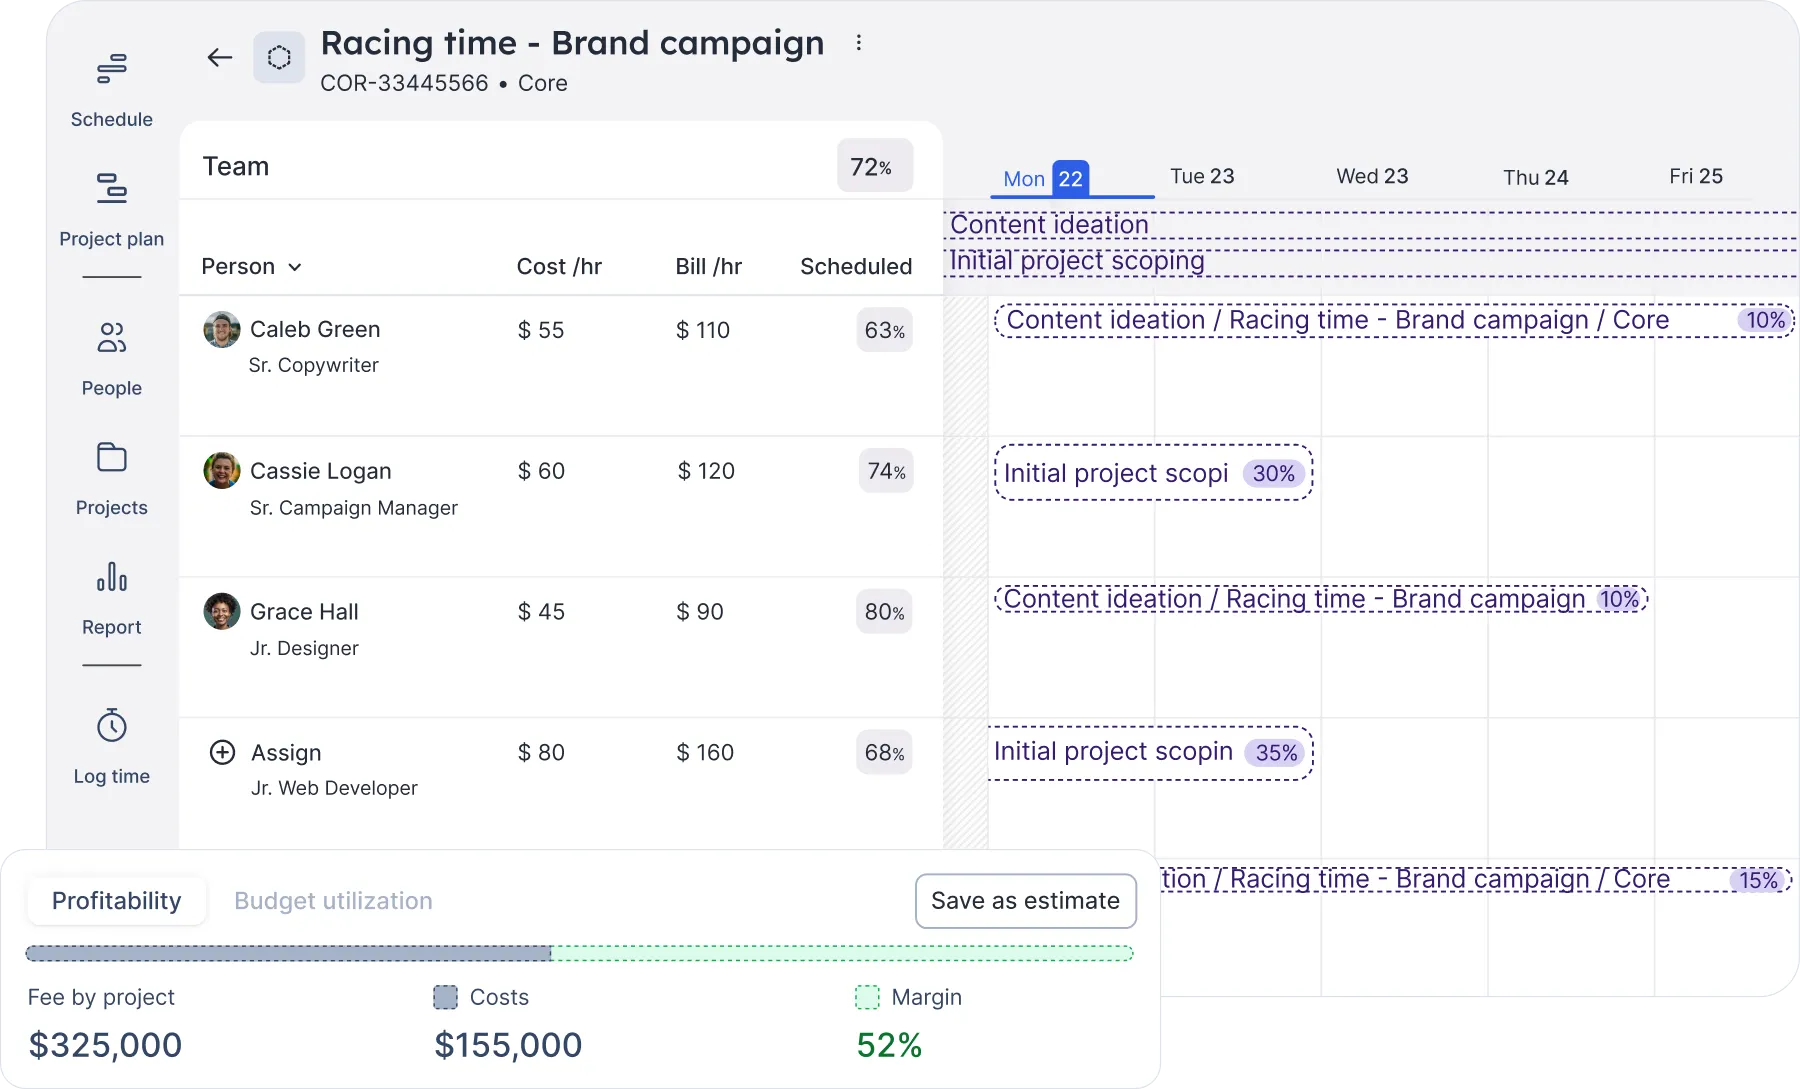Viewport: 1800px width, 1089px height.
Task: Toggle Caleb Green's 63% scheduled badge
Action: (884, 330)
